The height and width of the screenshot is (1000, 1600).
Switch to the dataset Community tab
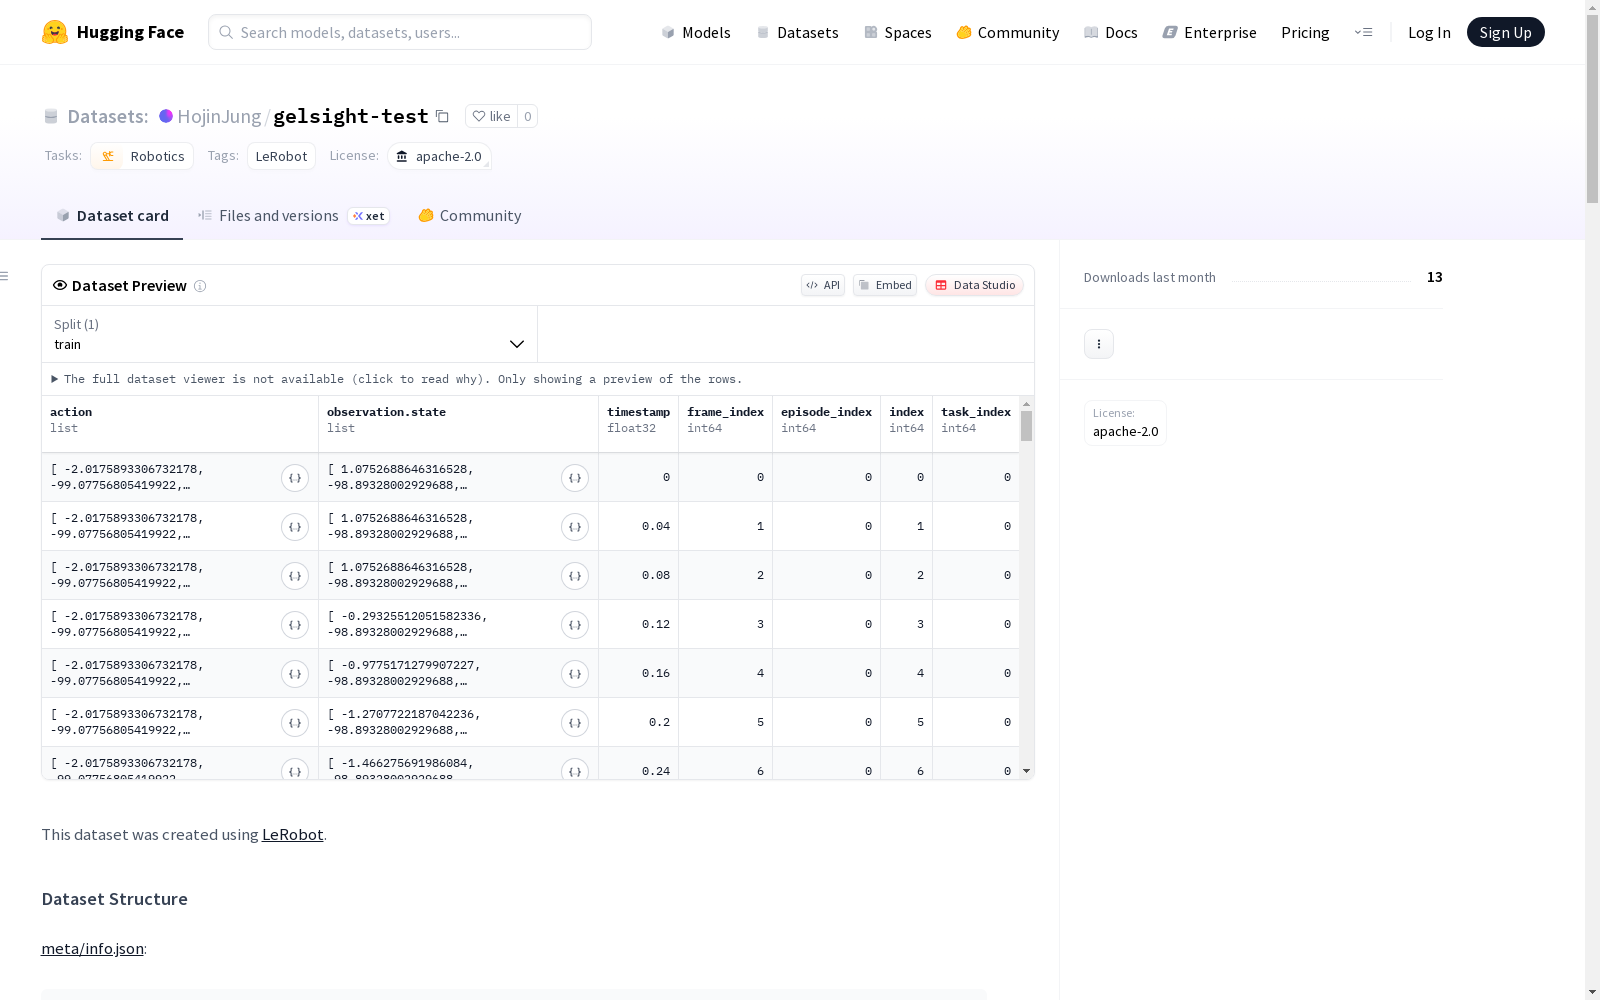[470, 216]
